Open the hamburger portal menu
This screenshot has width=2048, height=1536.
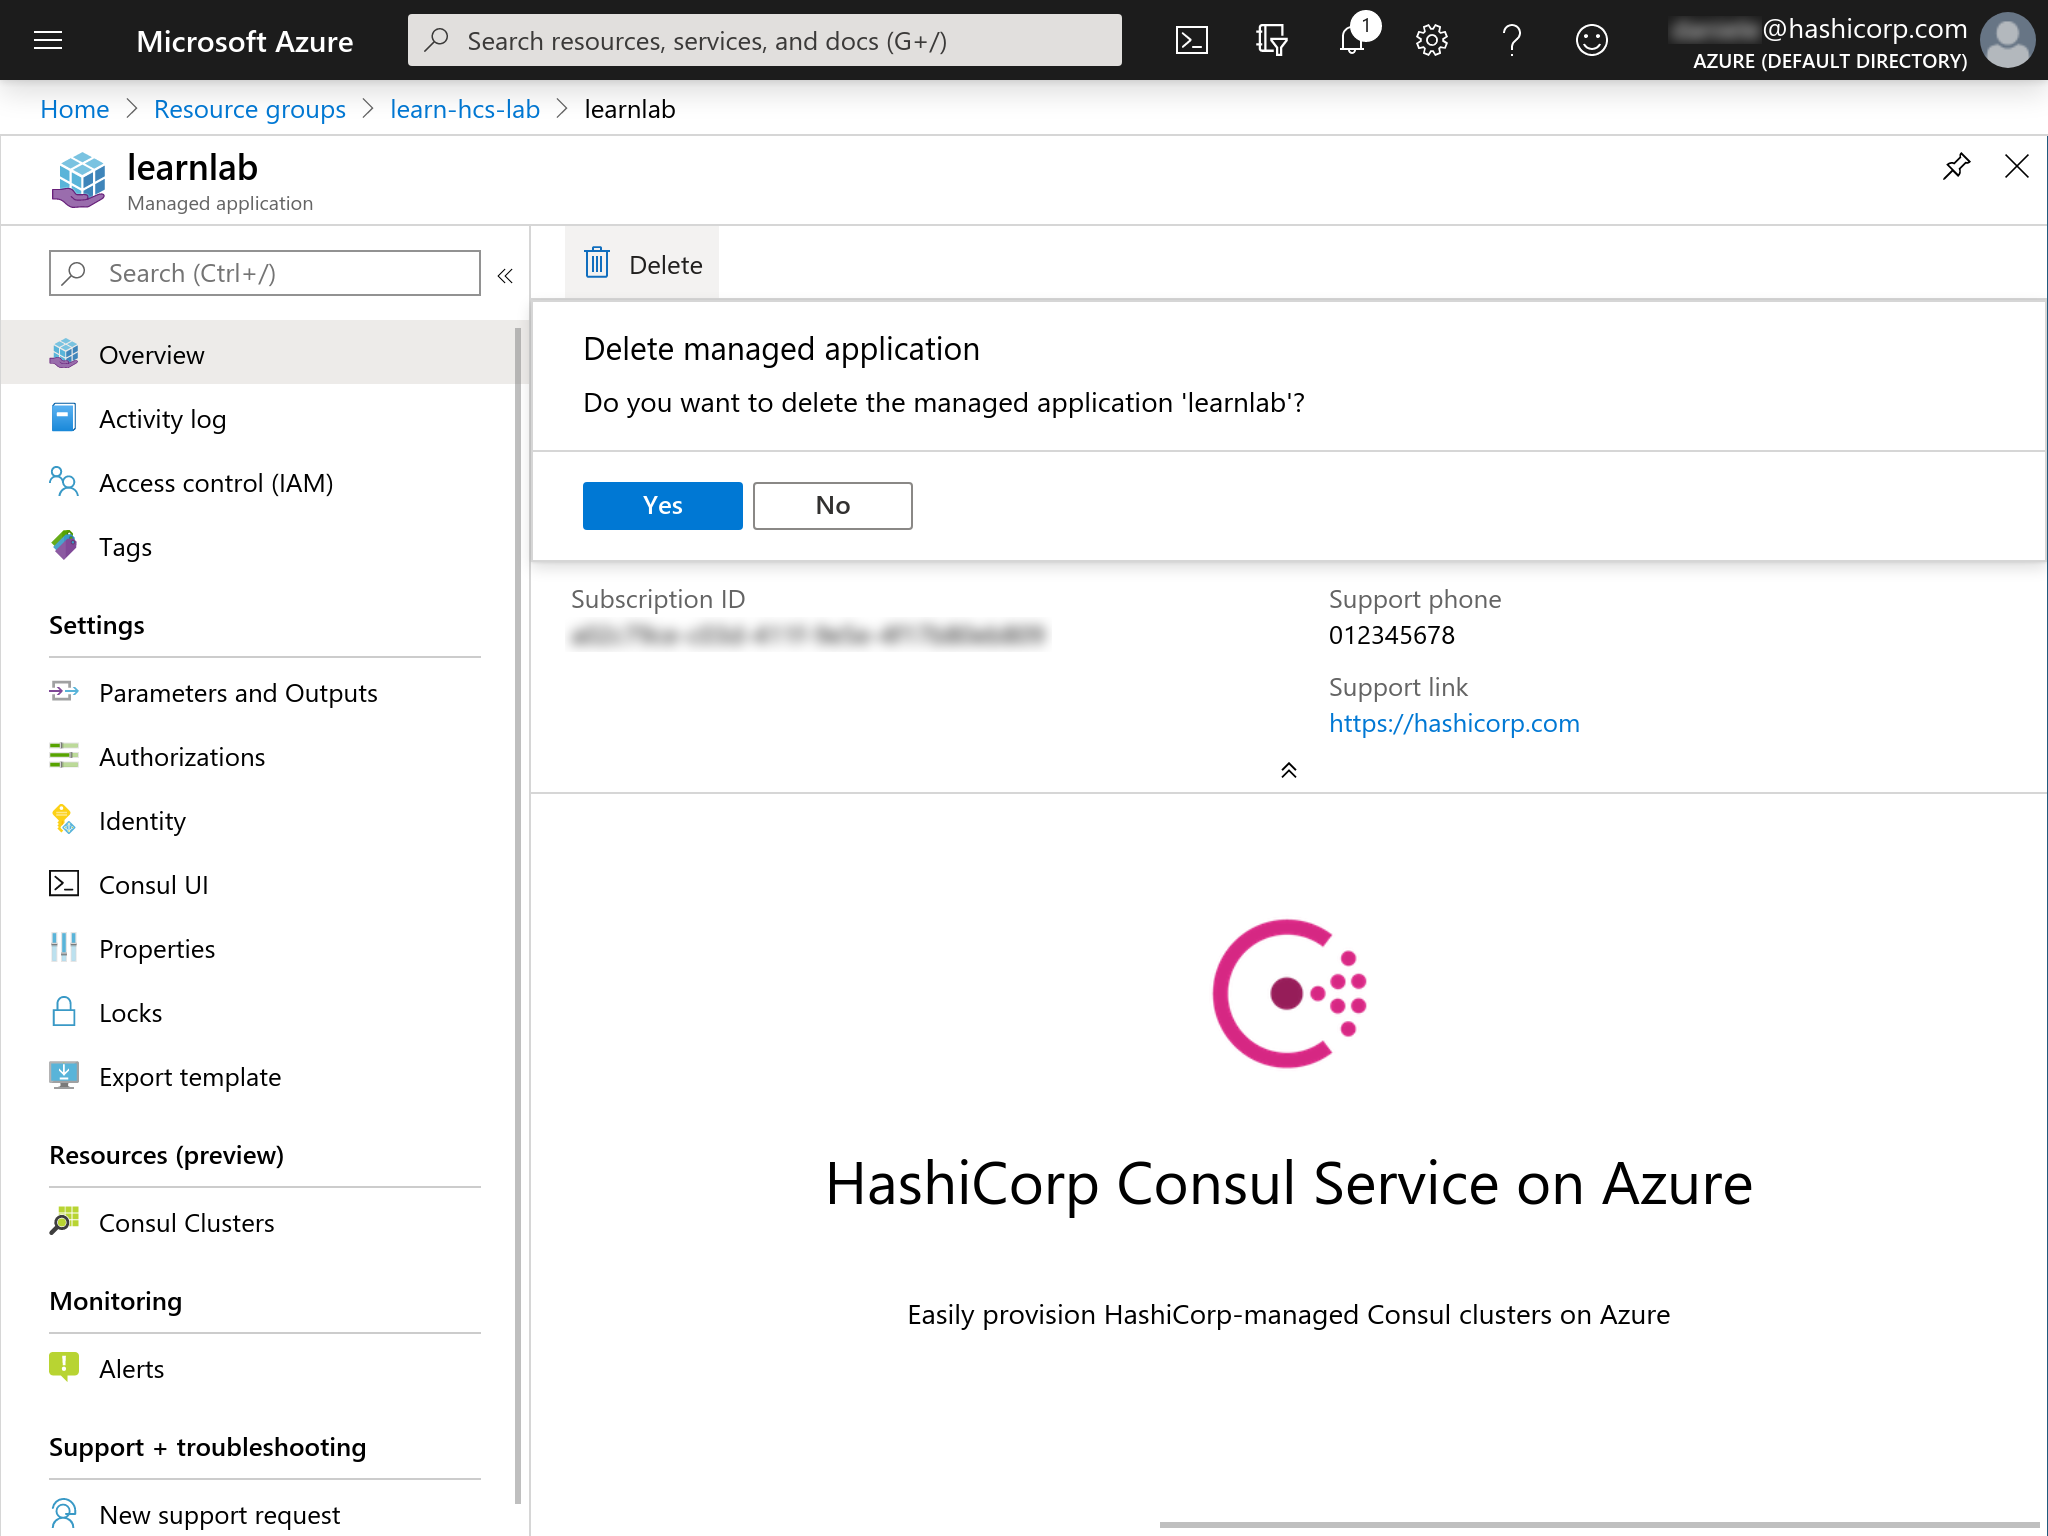pos(48,41)
